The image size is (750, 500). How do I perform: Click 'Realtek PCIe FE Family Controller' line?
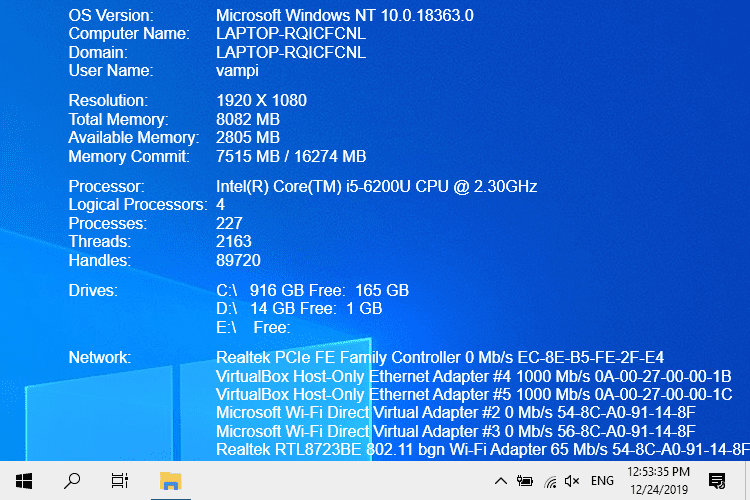pyautogui.click(x=440, y=357)
